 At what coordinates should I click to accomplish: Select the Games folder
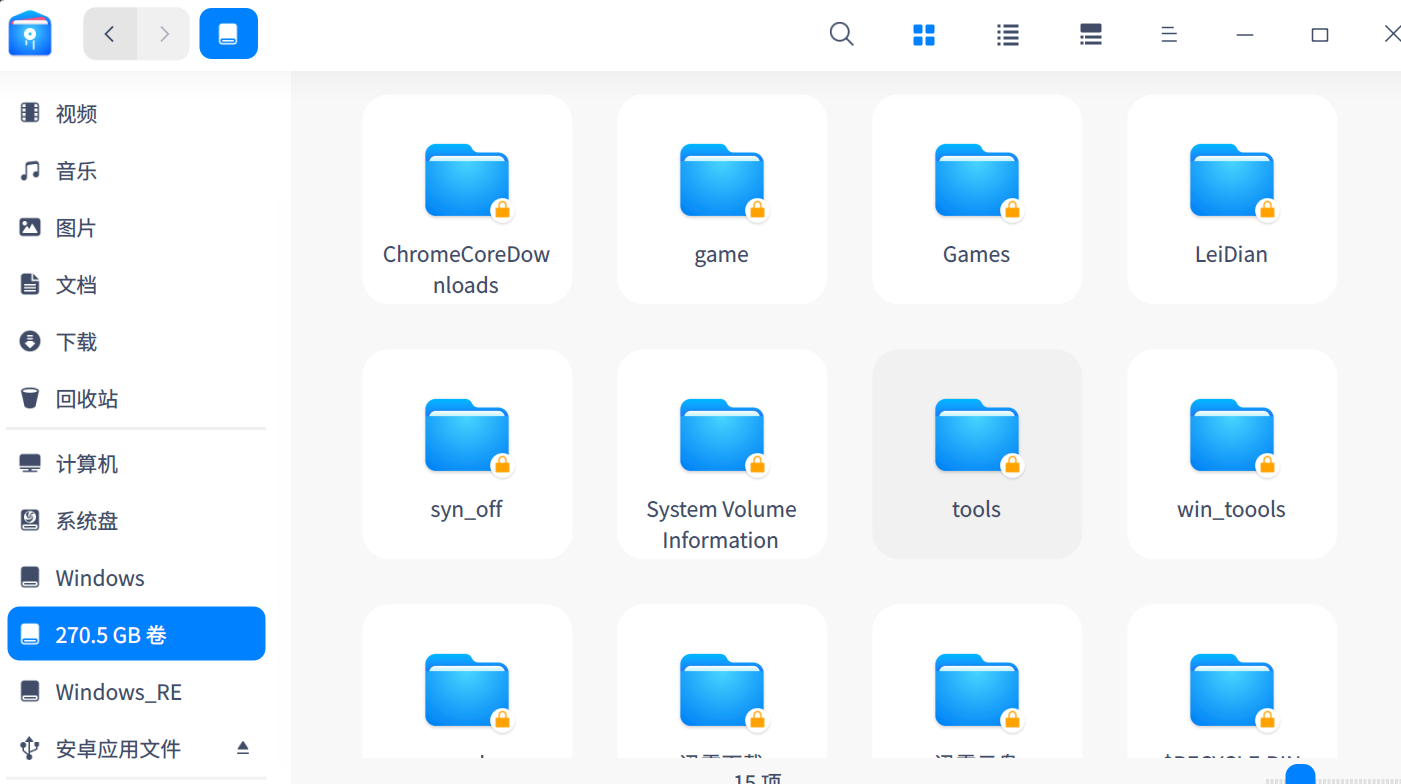tap(977, 199)
